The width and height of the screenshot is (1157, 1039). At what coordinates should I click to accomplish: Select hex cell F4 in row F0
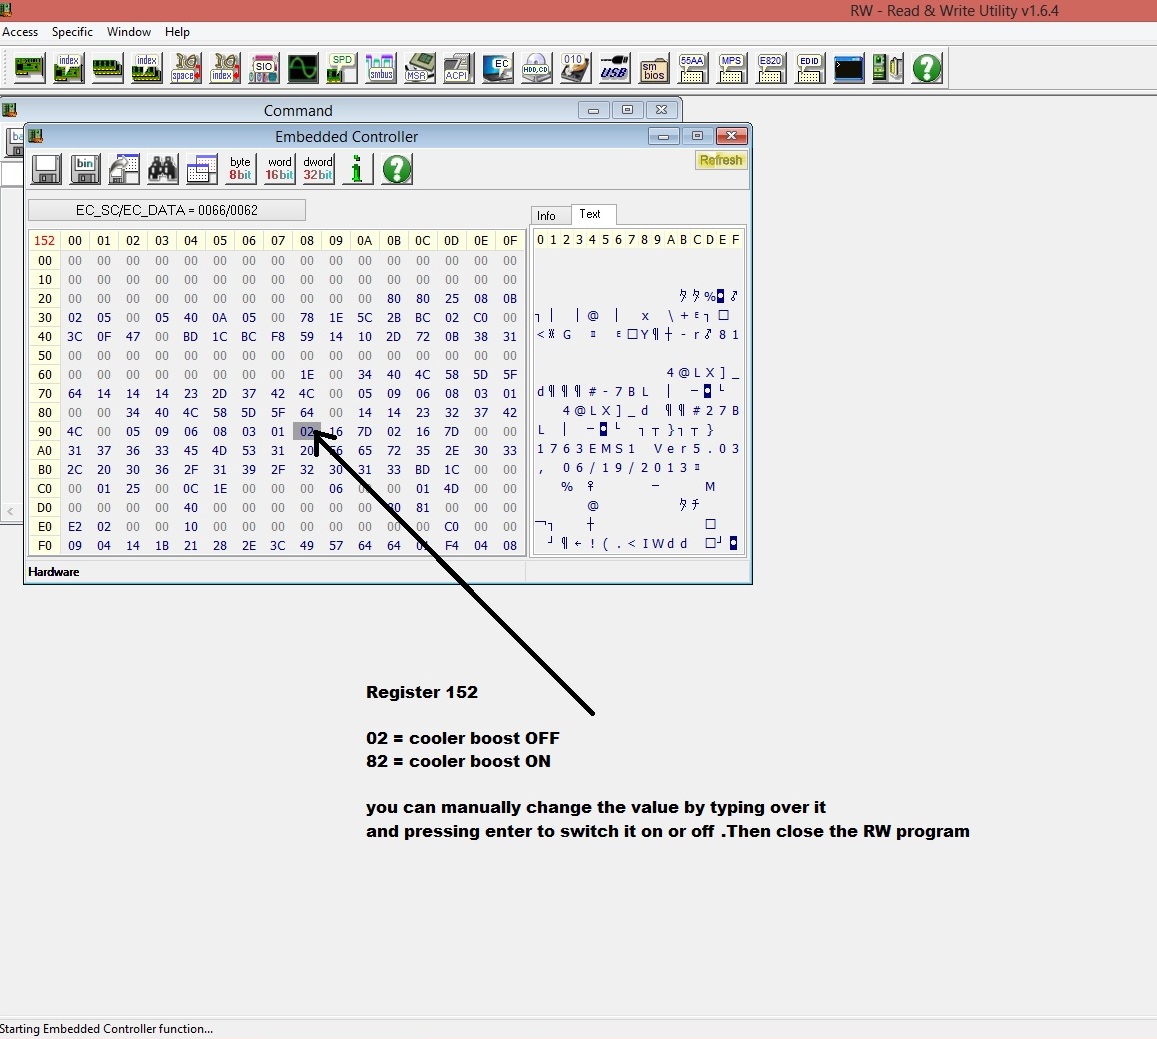[452, 546]
